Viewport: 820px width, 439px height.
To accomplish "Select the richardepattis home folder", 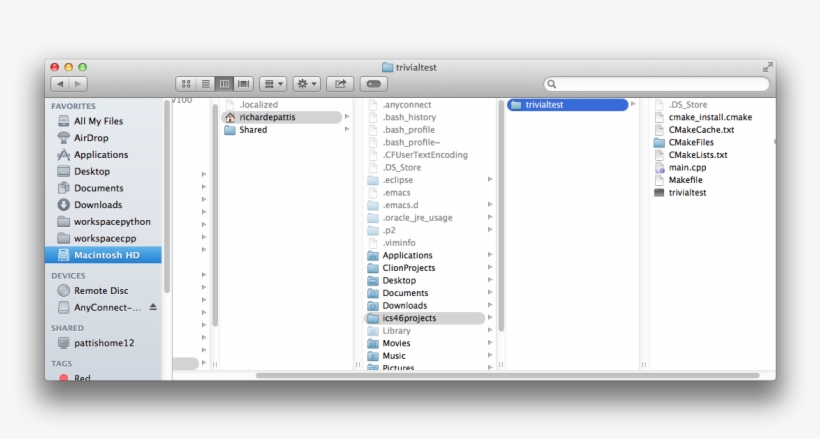I will coord(281,117).
